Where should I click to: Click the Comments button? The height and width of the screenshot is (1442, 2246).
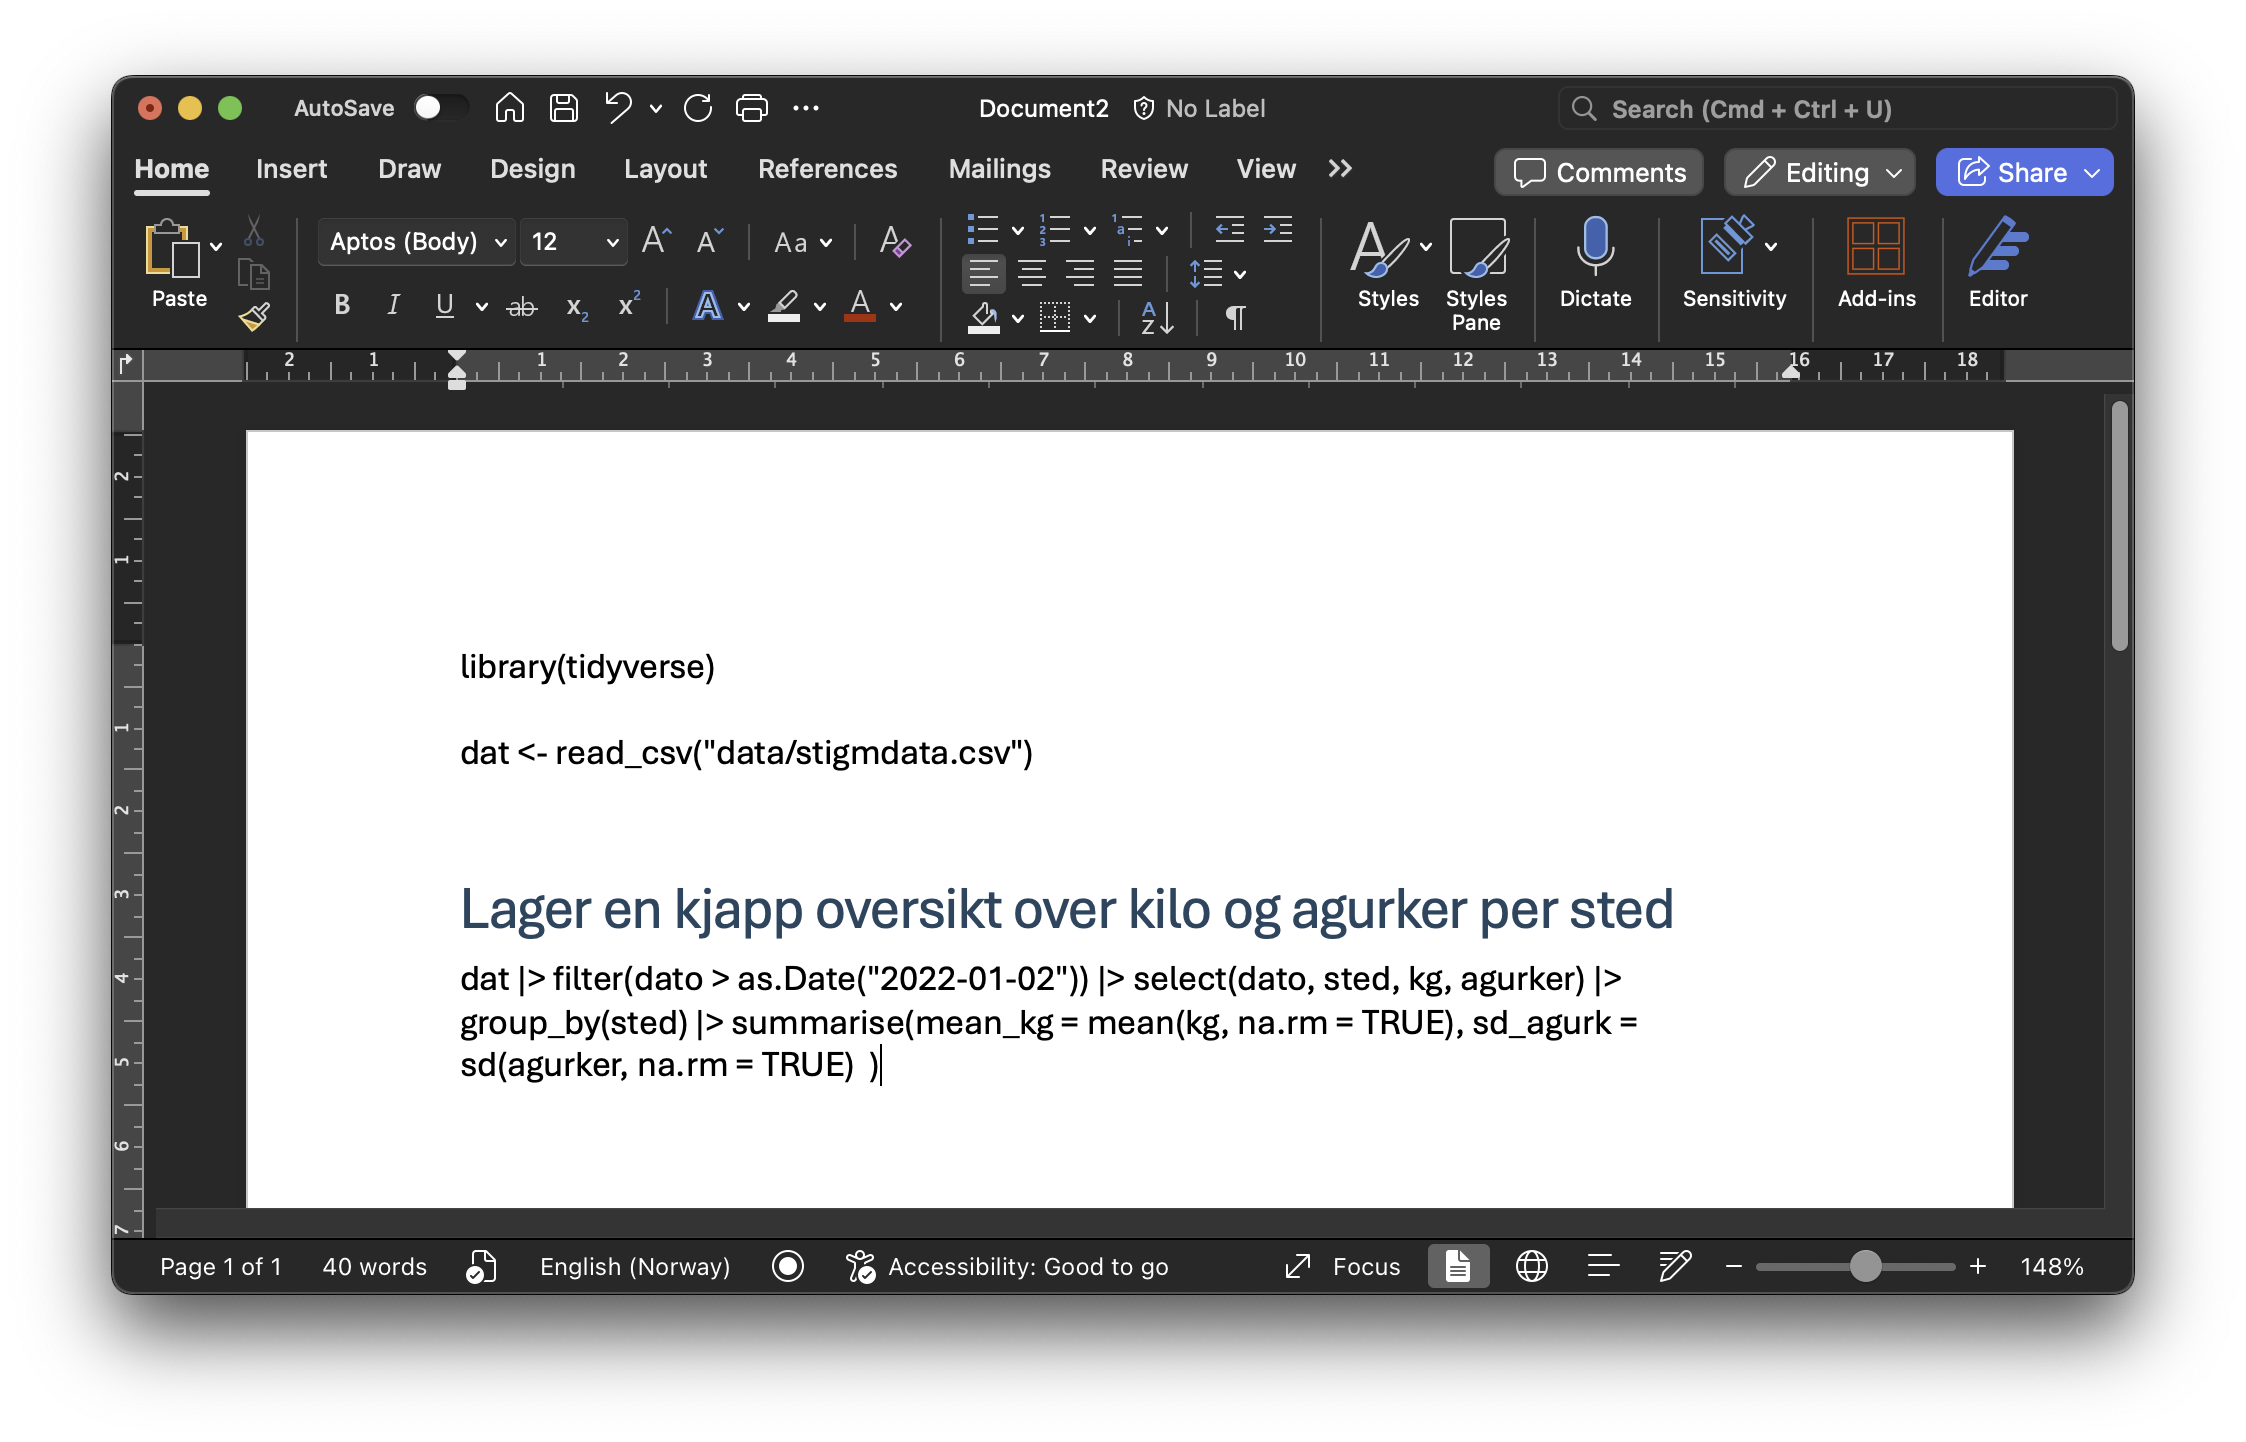1599,173
